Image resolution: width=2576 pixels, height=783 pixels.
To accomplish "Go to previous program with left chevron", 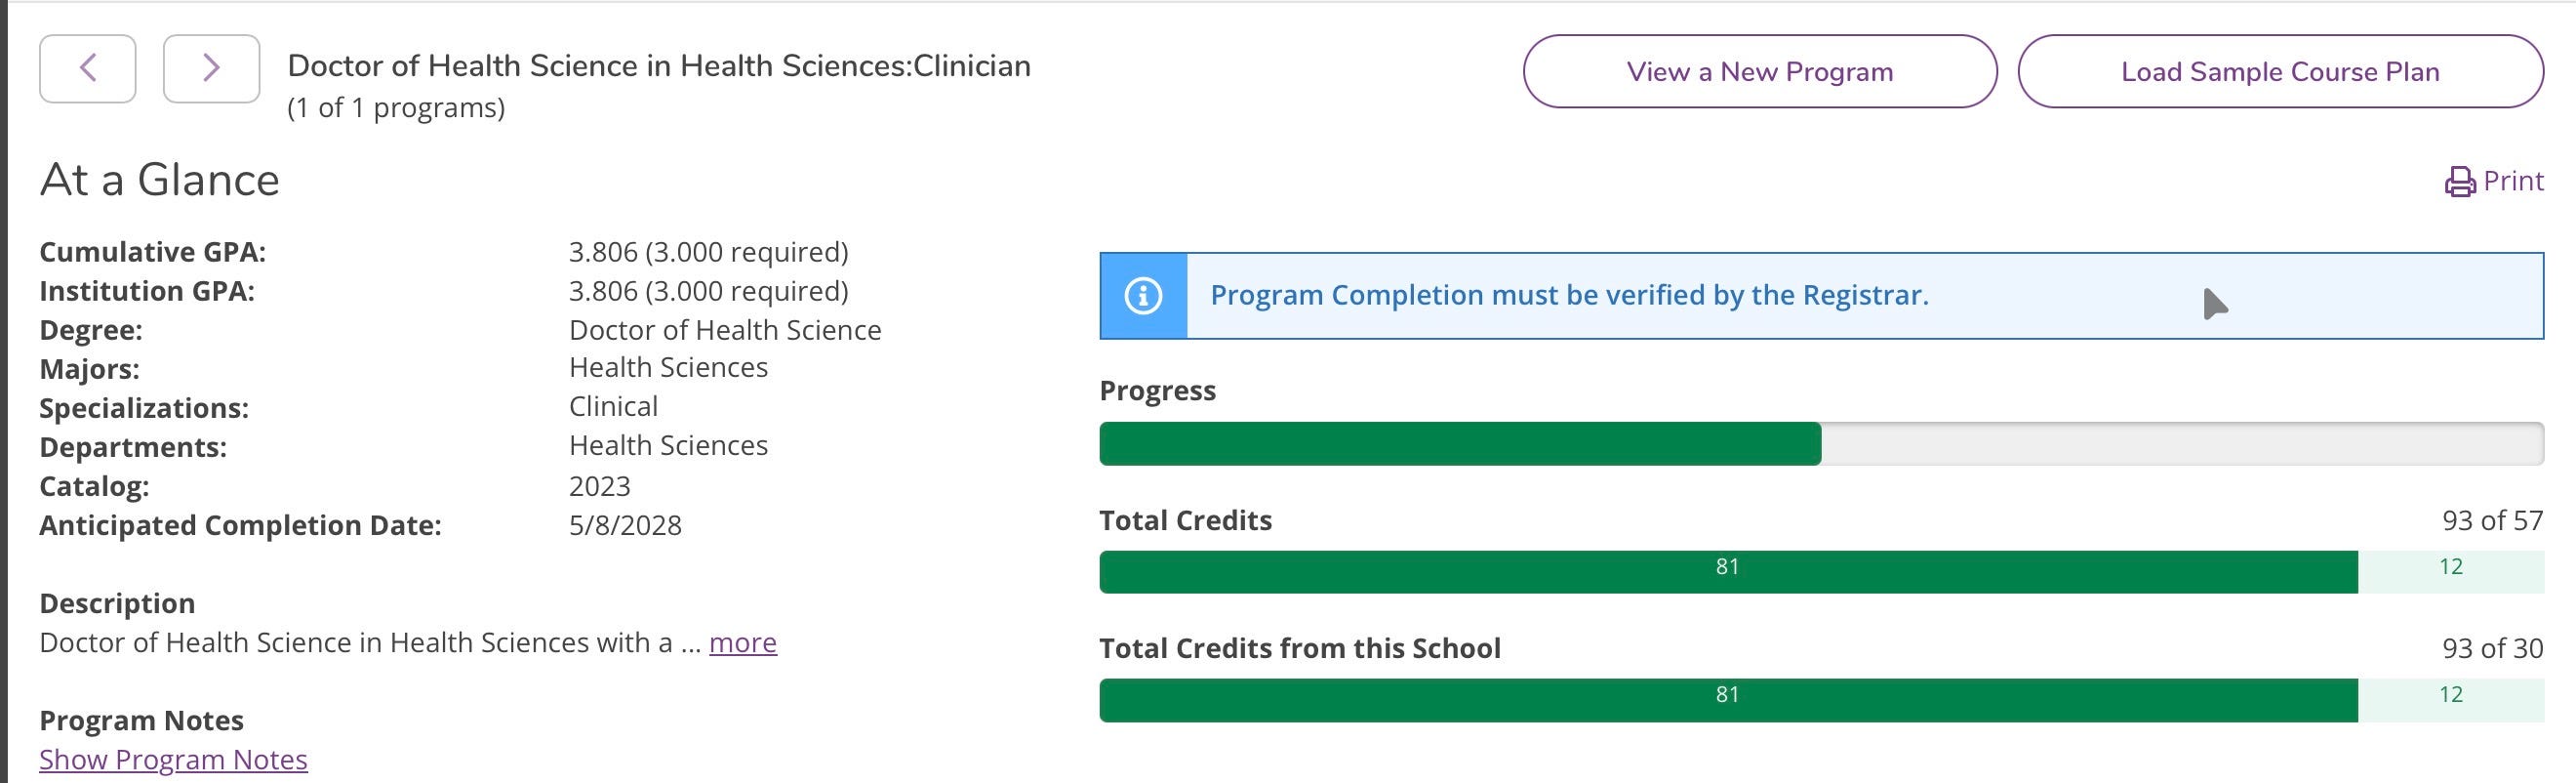I will 88,68.
